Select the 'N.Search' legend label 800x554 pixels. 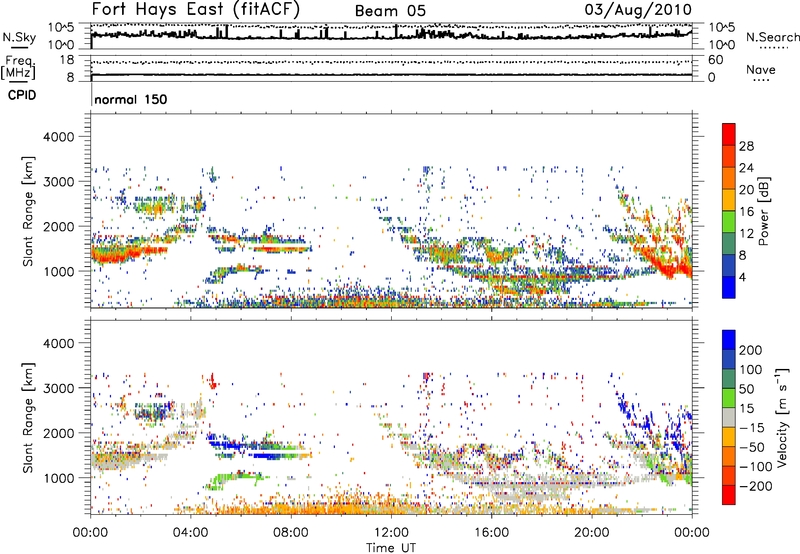pyautogui.click(x=772, y=37)
